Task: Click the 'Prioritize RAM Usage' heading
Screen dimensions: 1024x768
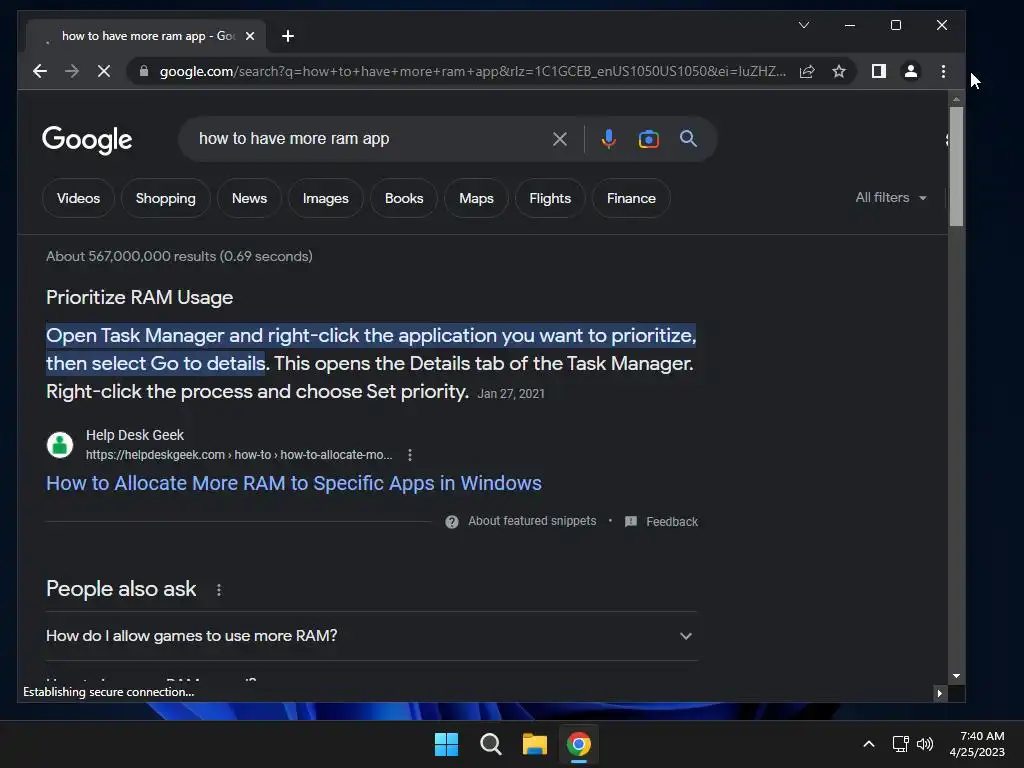Action: tap(140, 297)
